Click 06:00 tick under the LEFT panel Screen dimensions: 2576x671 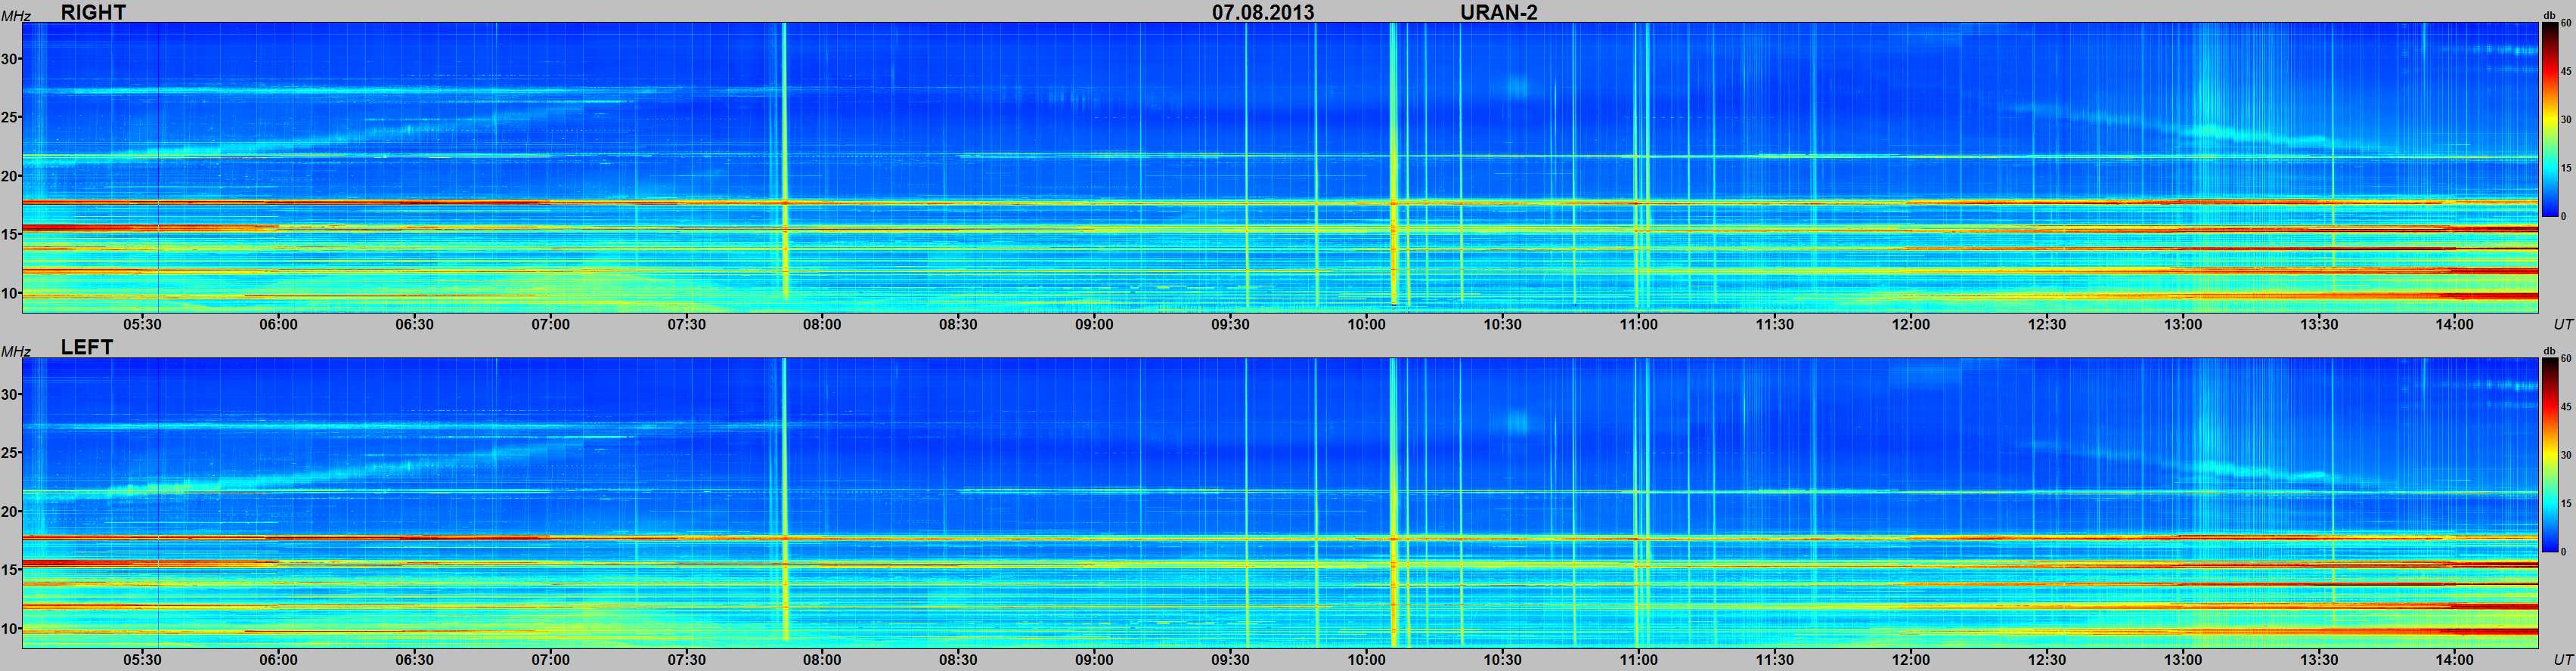(278, 659)
